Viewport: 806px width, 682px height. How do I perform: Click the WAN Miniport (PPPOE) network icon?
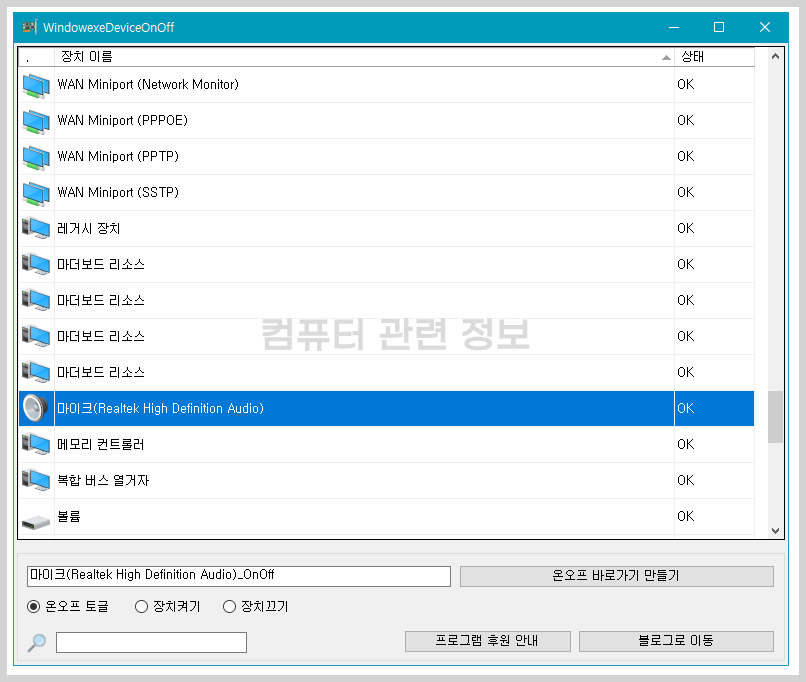(x=36, y=121)
